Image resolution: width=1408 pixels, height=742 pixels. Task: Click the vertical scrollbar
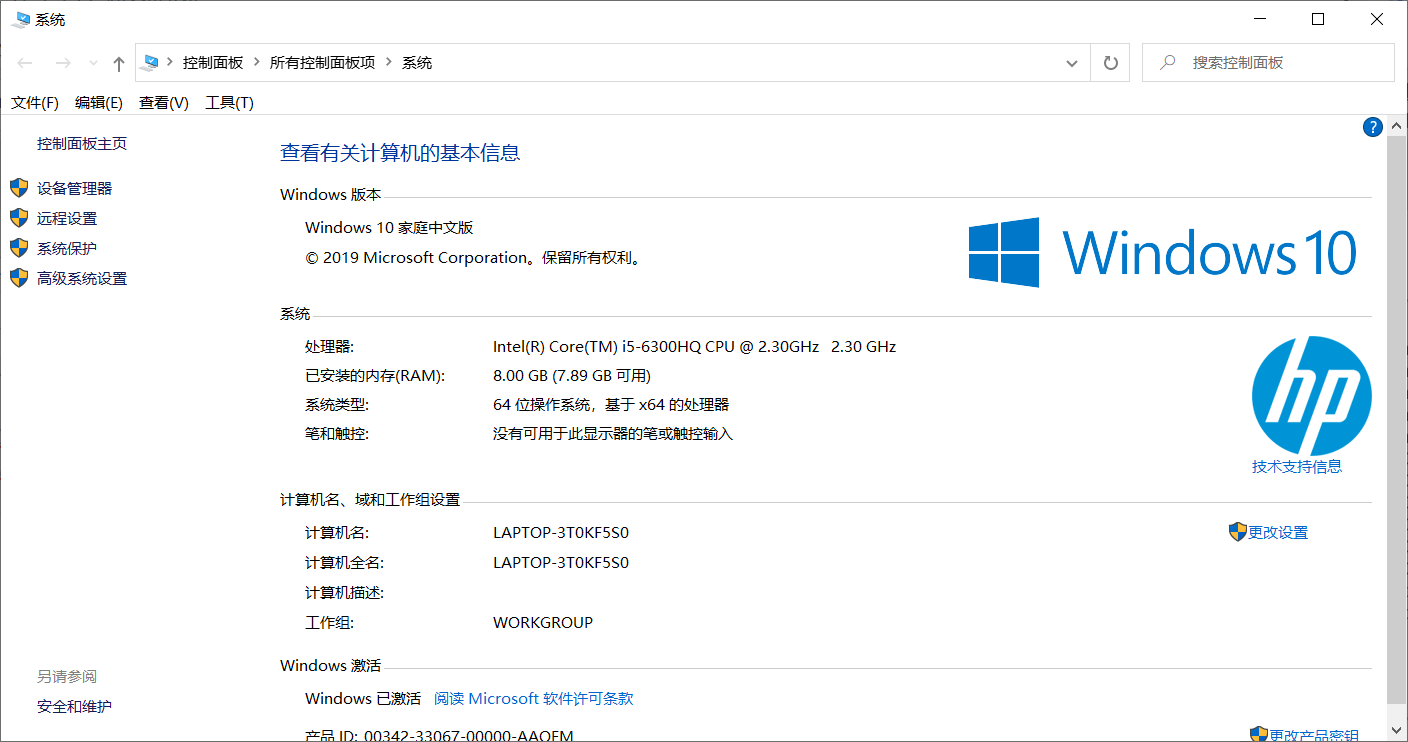click(1397, 420)
